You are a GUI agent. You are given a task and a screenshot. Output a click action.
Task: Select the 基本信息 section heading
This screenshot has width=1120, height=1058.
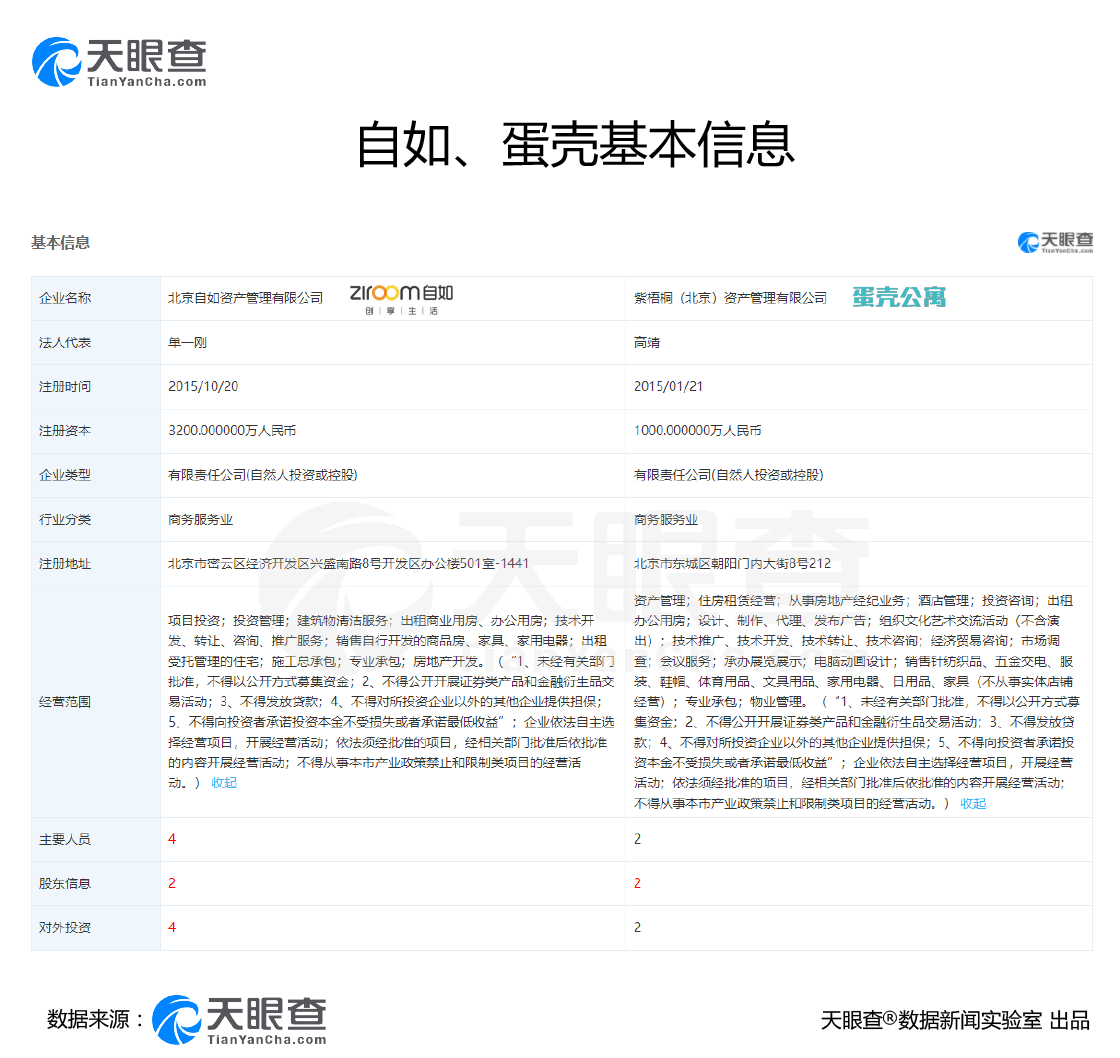click(60, 242)
